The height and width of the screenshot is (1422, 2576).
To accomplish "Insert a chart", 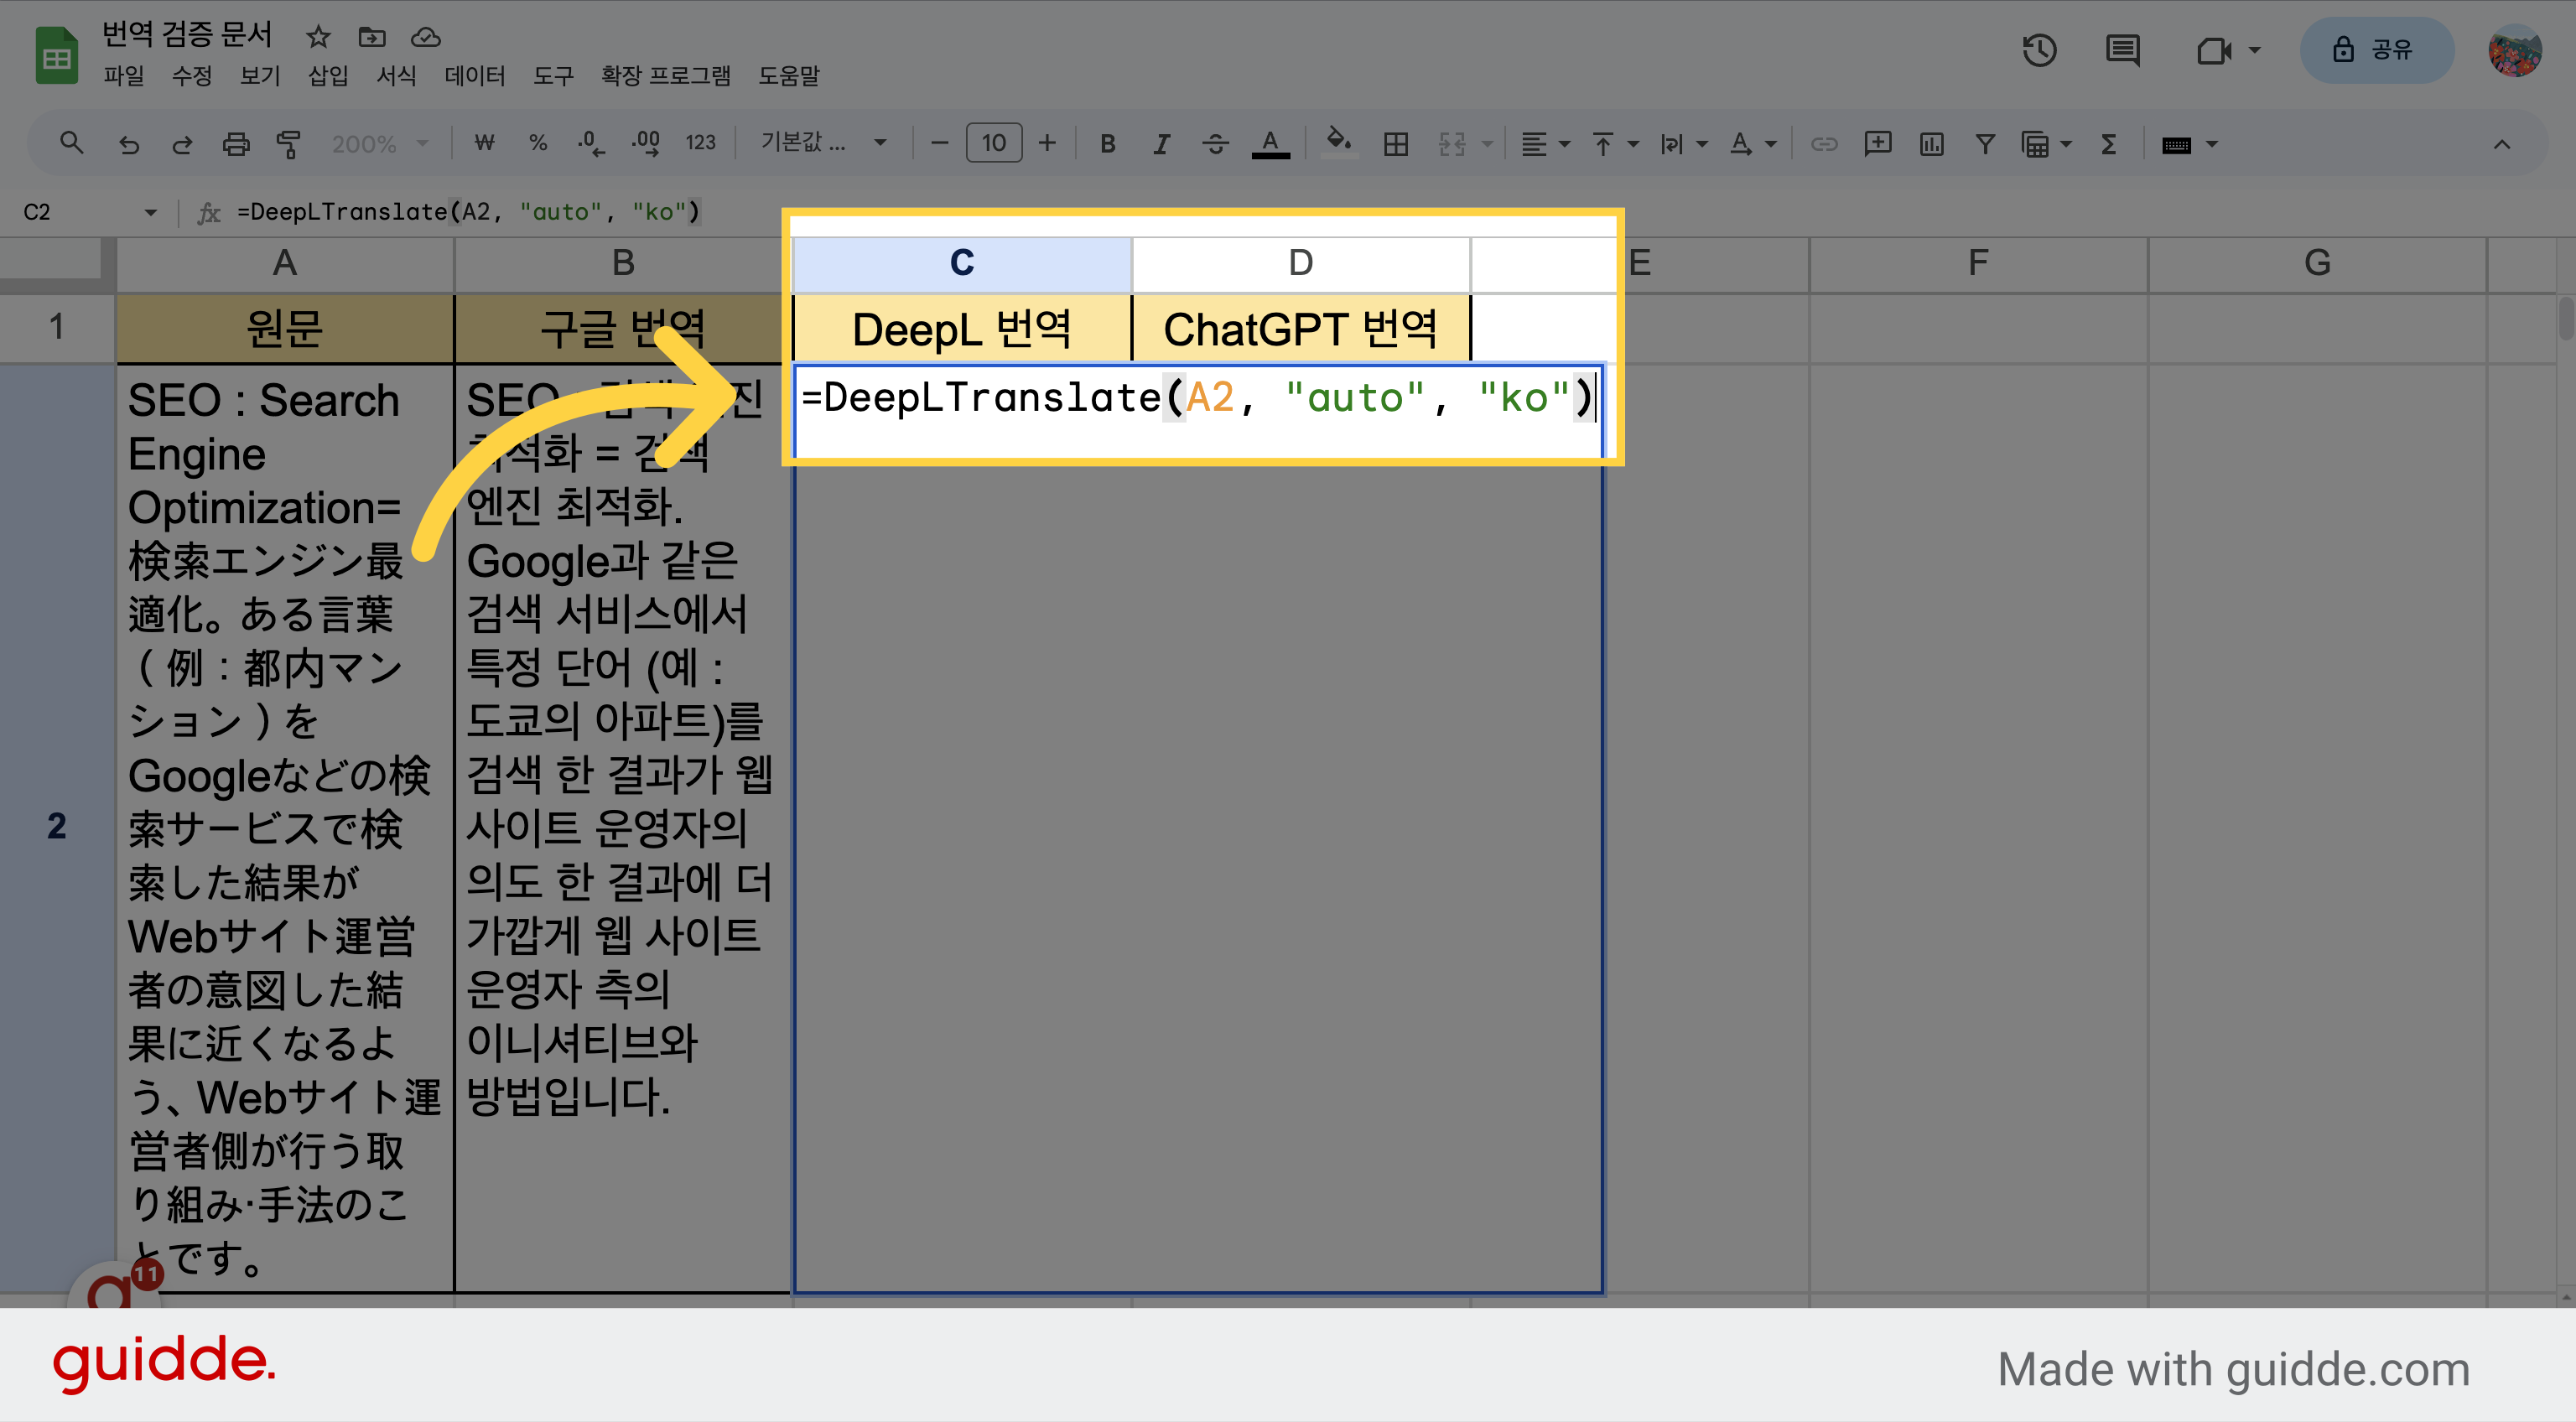I will click(x=1932, y=144).
